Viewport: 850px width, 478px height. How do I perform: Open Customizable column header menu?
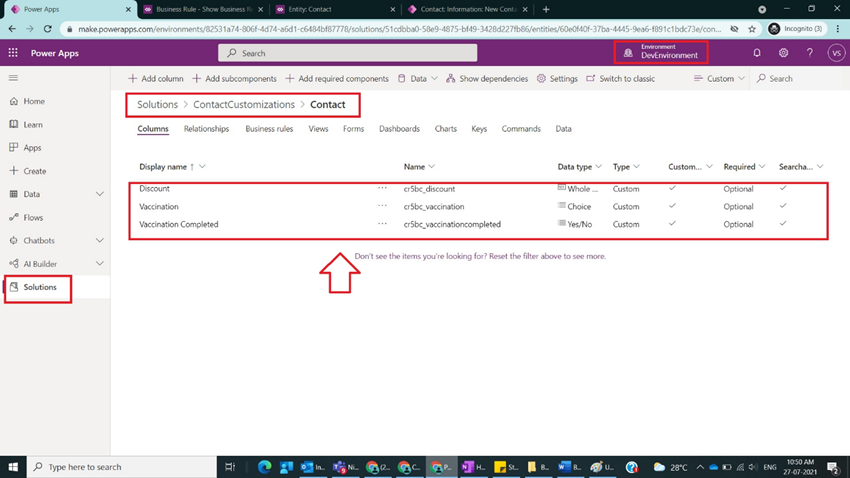point(690,167)
